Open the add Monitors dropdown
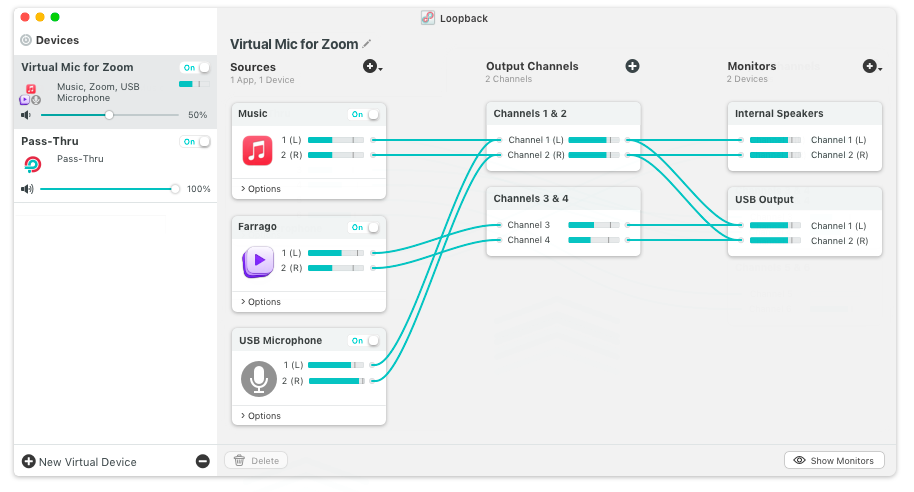The height and width of the screenshot is (492, 914). [873, 66]
